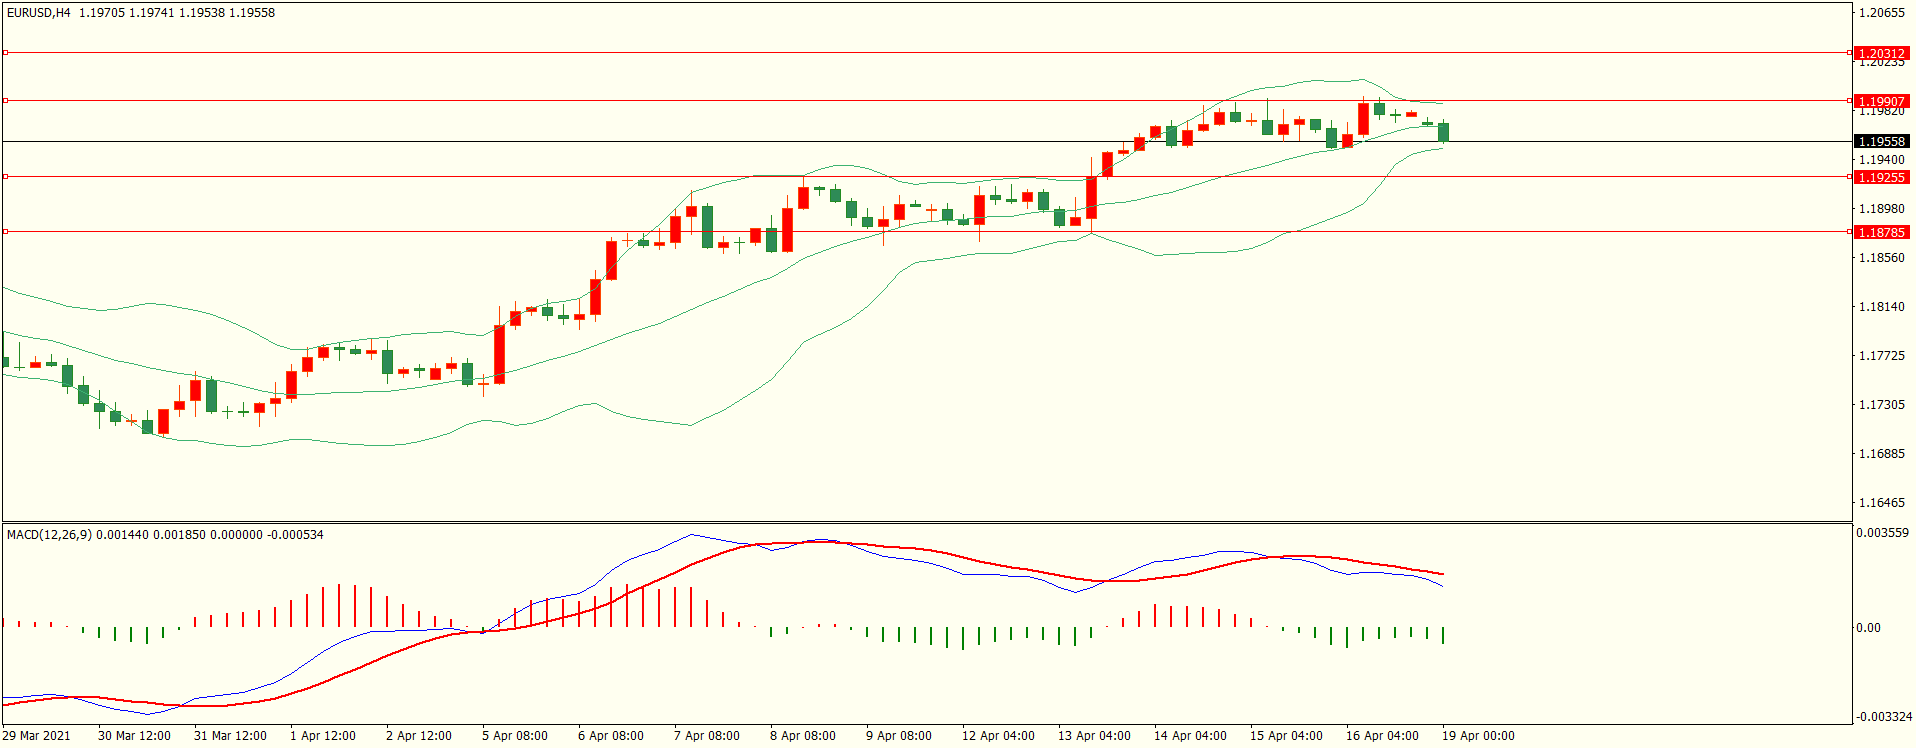Click the 0.003559 MACD scale label
The image size is (1916, 748).
coord(1882,533)
